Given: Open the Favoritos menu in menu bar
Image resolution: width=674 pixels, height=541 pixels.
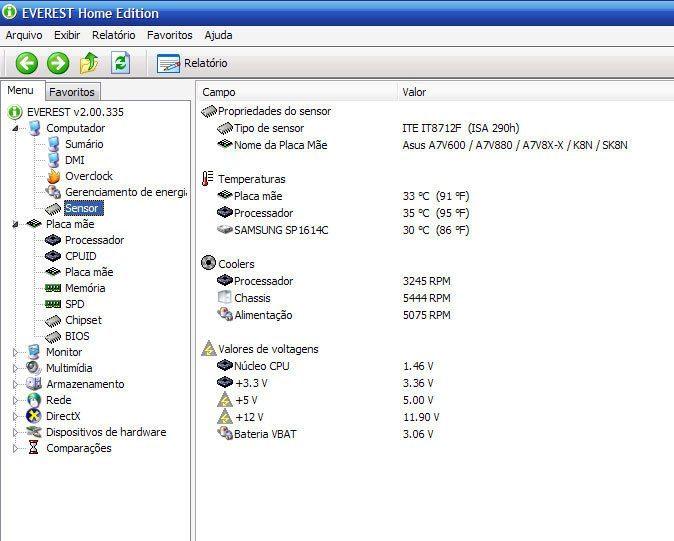Looking at the screenshot, I should click(x=169, y=35).
